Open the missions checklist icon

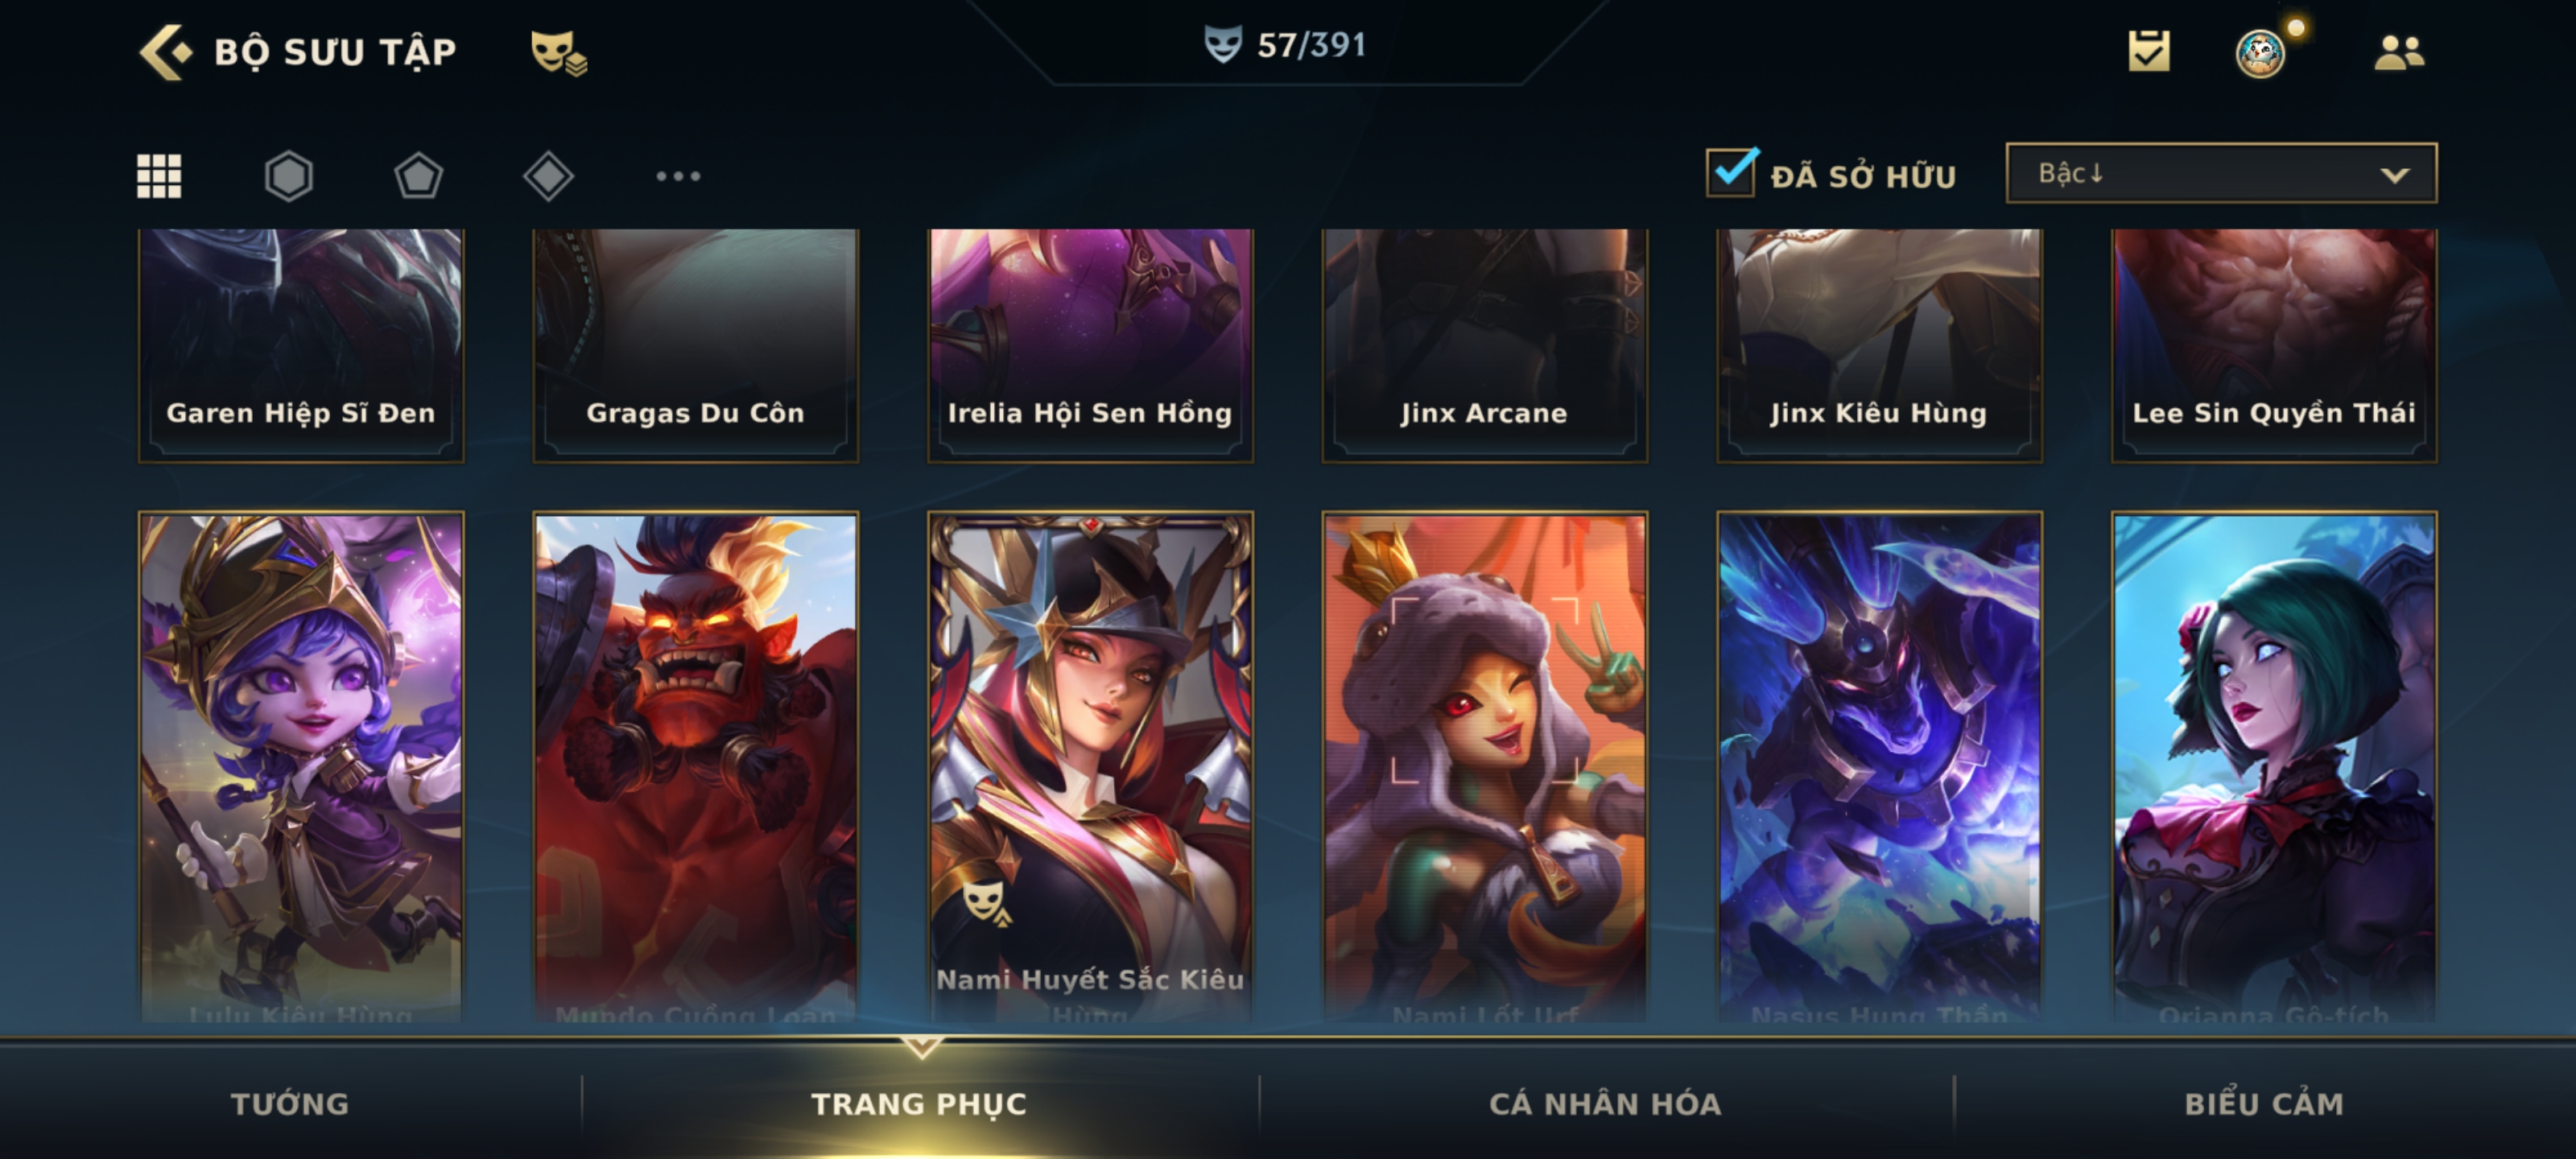click(2149, 51)
